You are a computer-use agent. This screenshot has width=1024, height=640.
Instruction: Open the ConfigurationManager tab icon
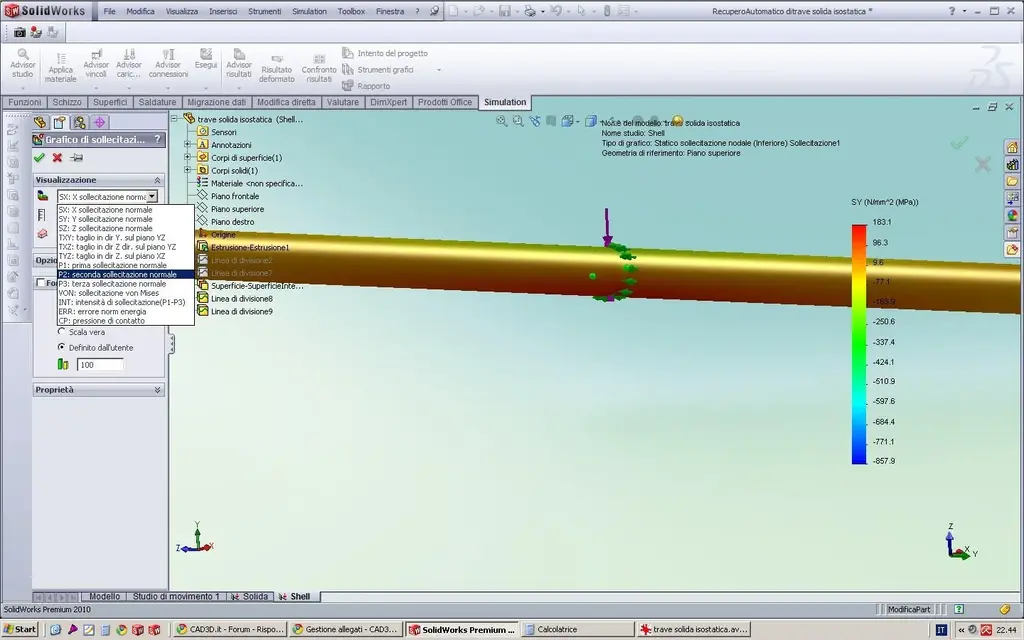(x=80, y=122)
